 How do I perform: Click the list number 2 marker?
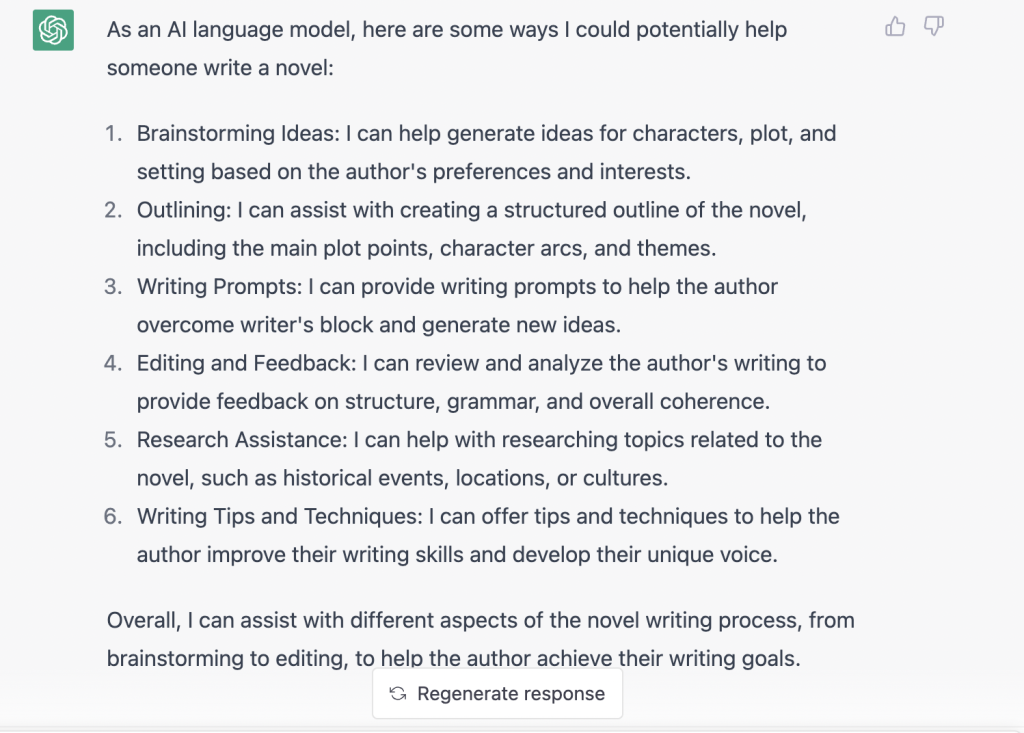click(113, 210)
